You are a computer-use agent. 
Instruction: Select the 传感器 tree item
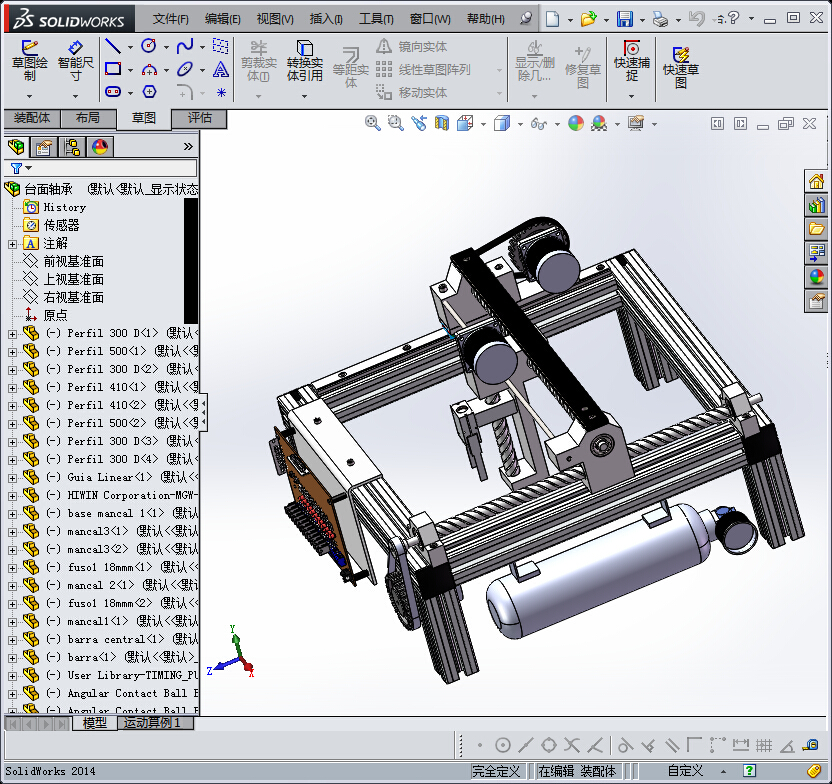[61, 225]
